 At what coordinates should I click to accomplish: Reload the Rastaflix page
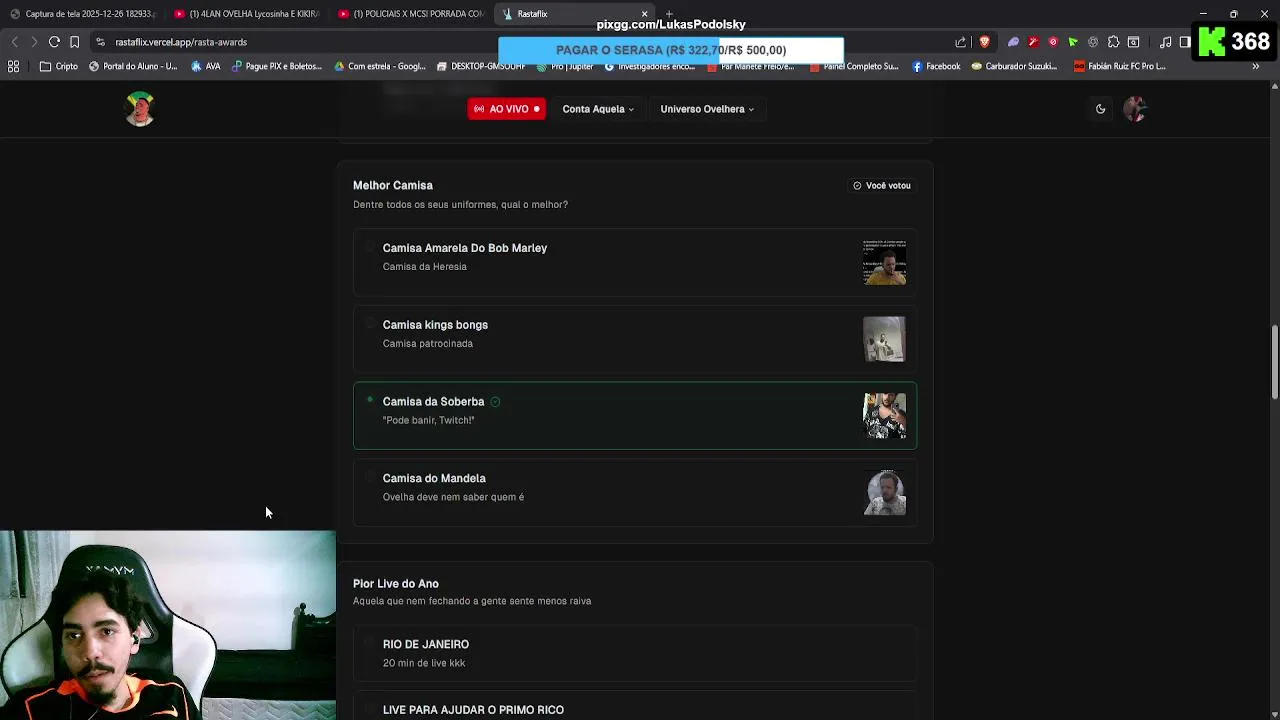coord(54,42)
